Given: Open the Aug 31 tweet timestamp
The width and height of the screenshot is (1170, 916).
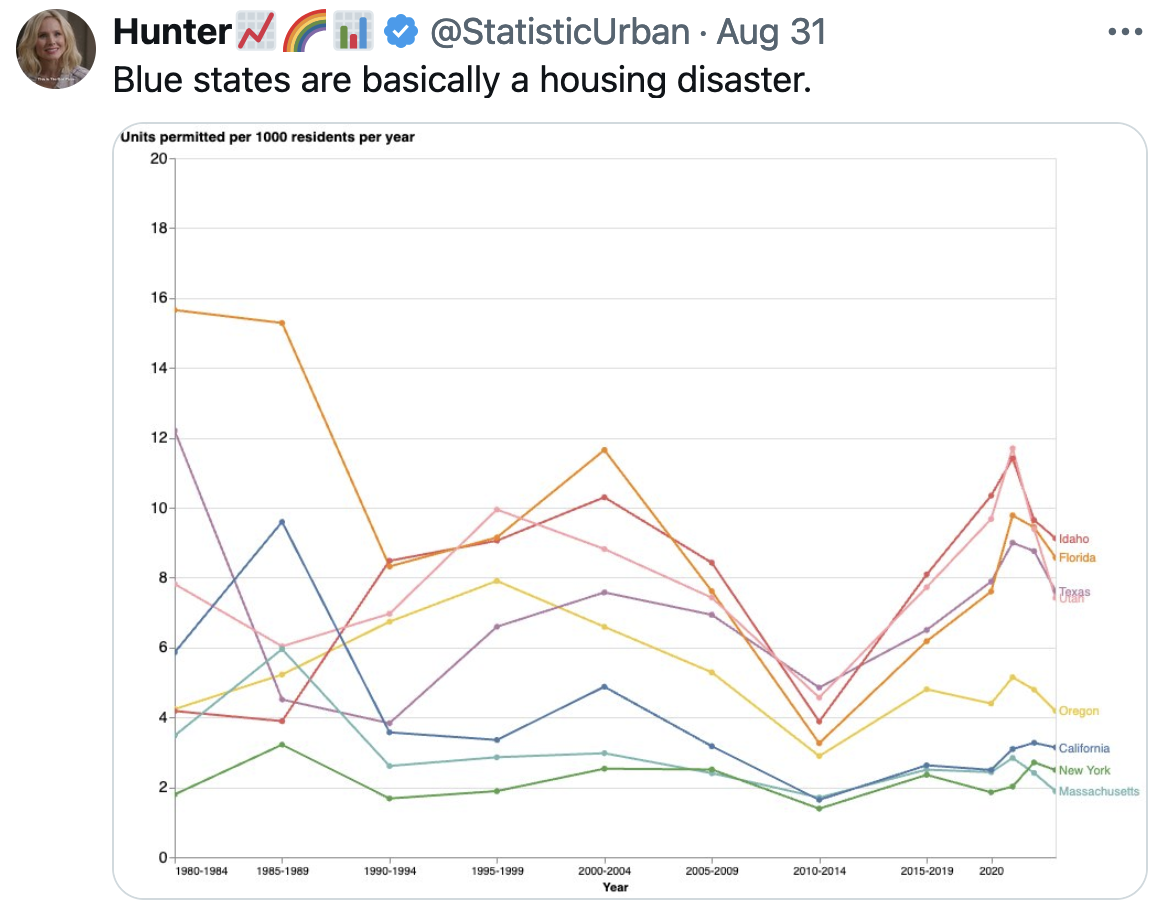Looking at the screenshot, I should pyautogui.click(x=772, y=32).
